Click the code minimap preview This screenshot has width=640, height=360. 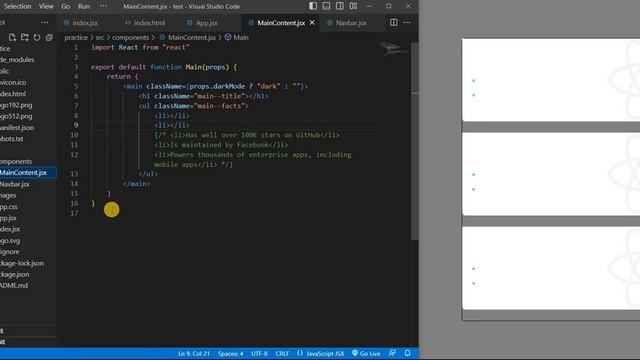point(393,49)
